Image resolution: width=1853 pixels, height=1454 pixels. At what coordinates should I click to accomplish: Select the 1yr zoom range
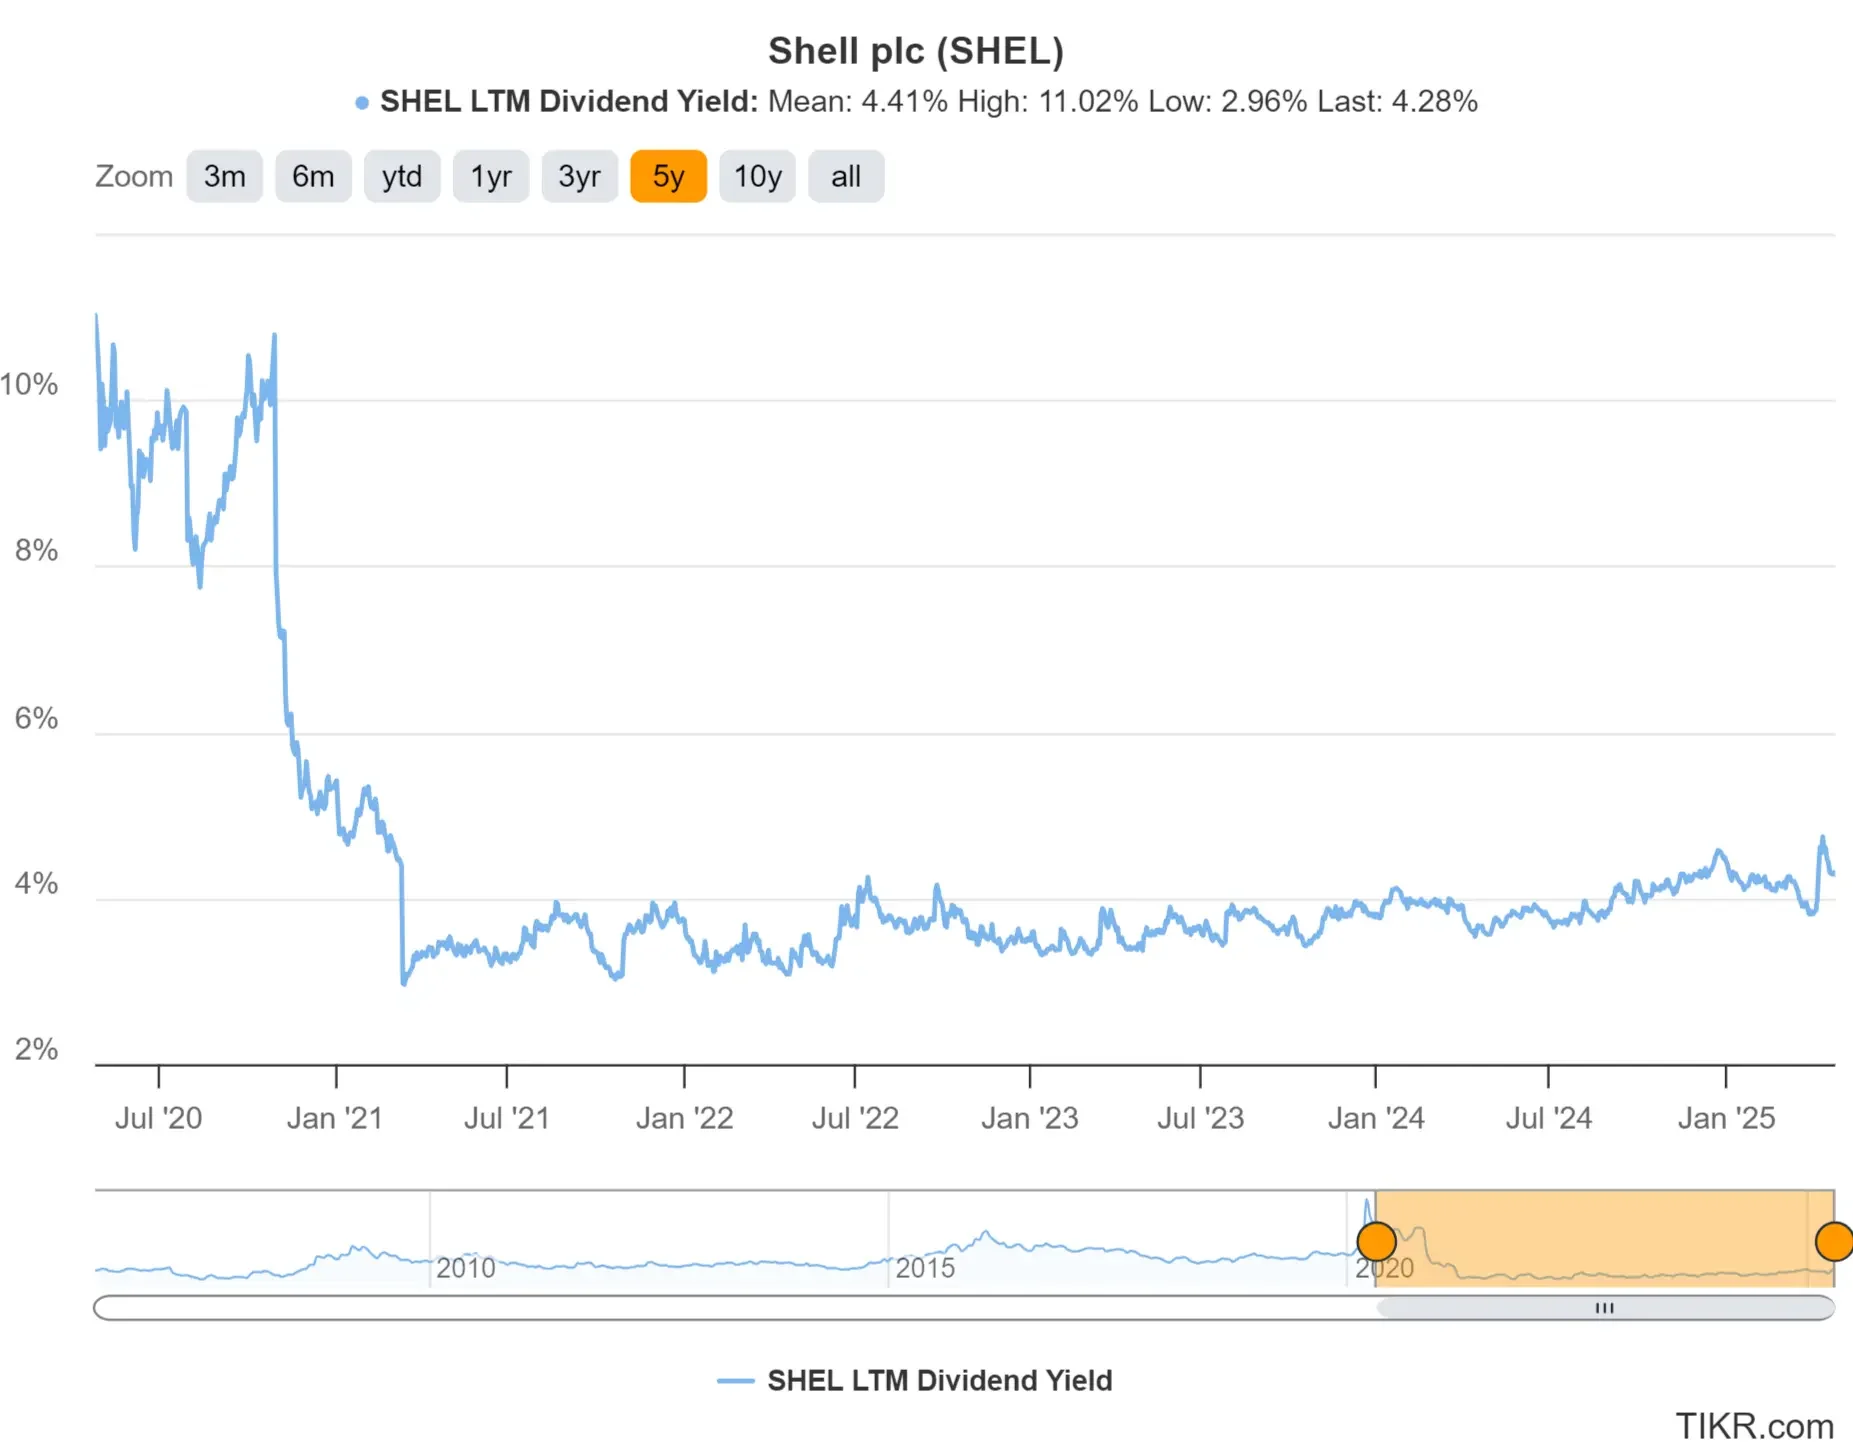click(x=491, y=176)
